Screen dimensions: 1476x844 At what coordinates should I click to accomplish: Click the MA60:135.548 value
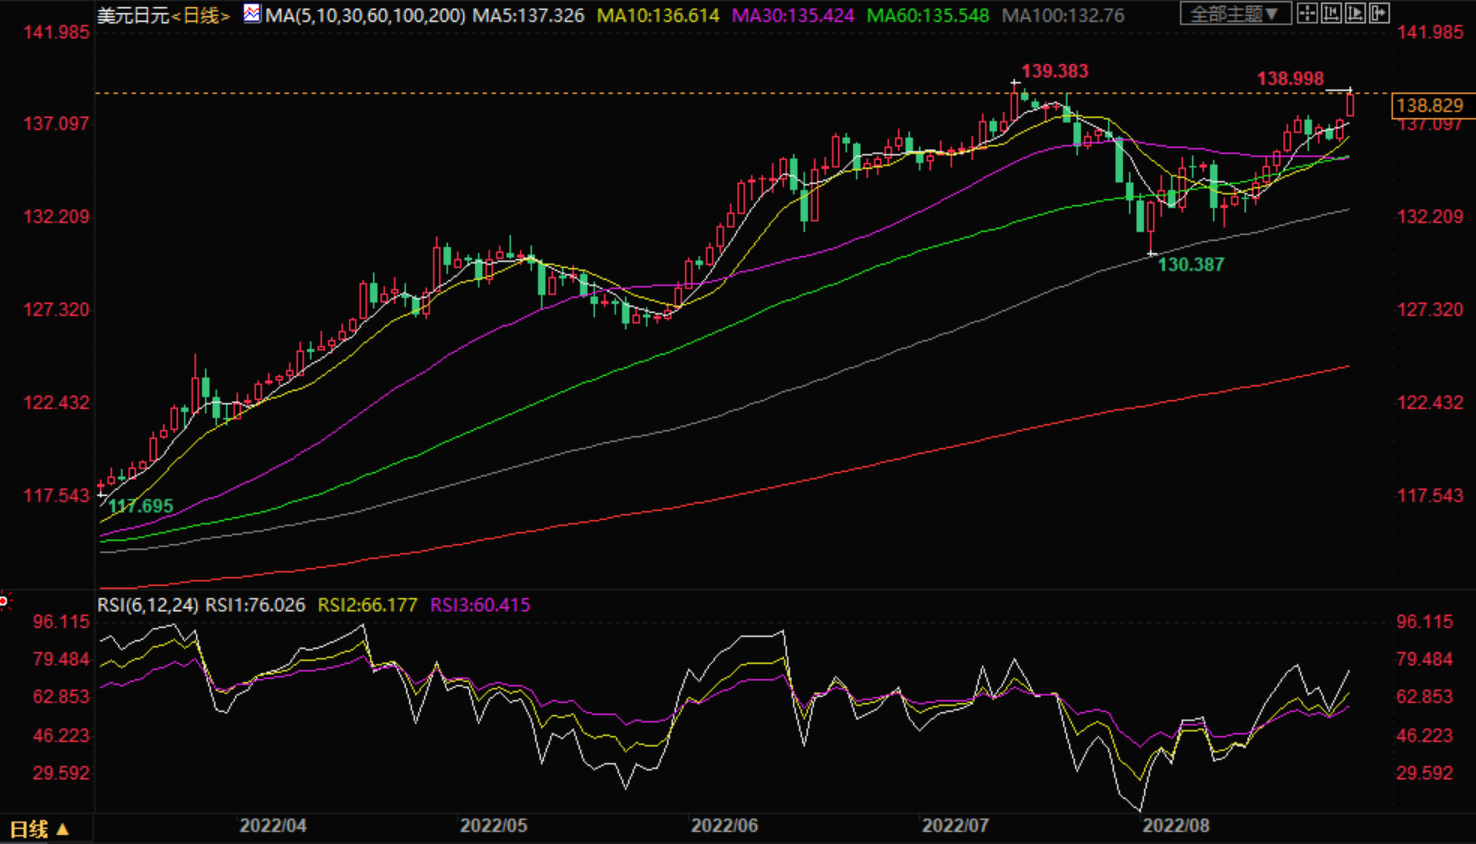pyautogui.click(x=928, y=16)
